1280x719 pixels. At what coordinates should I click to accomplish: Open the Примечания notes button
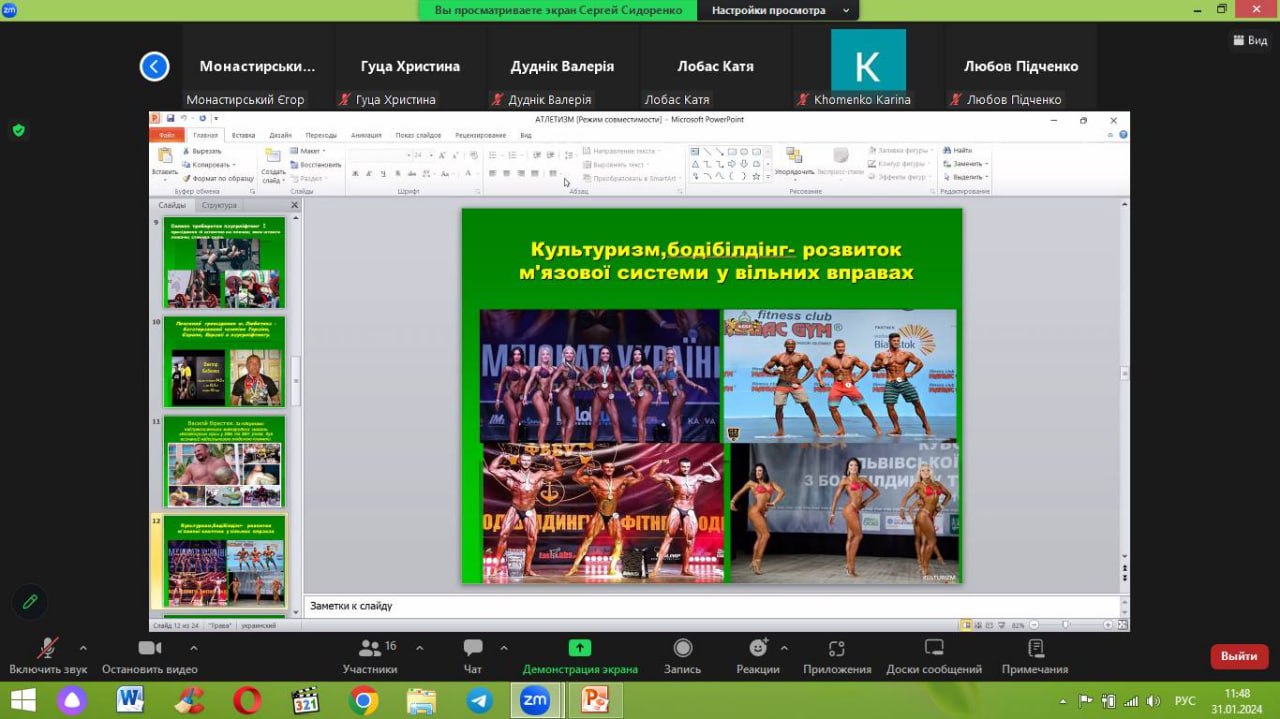click(1035, 656)
